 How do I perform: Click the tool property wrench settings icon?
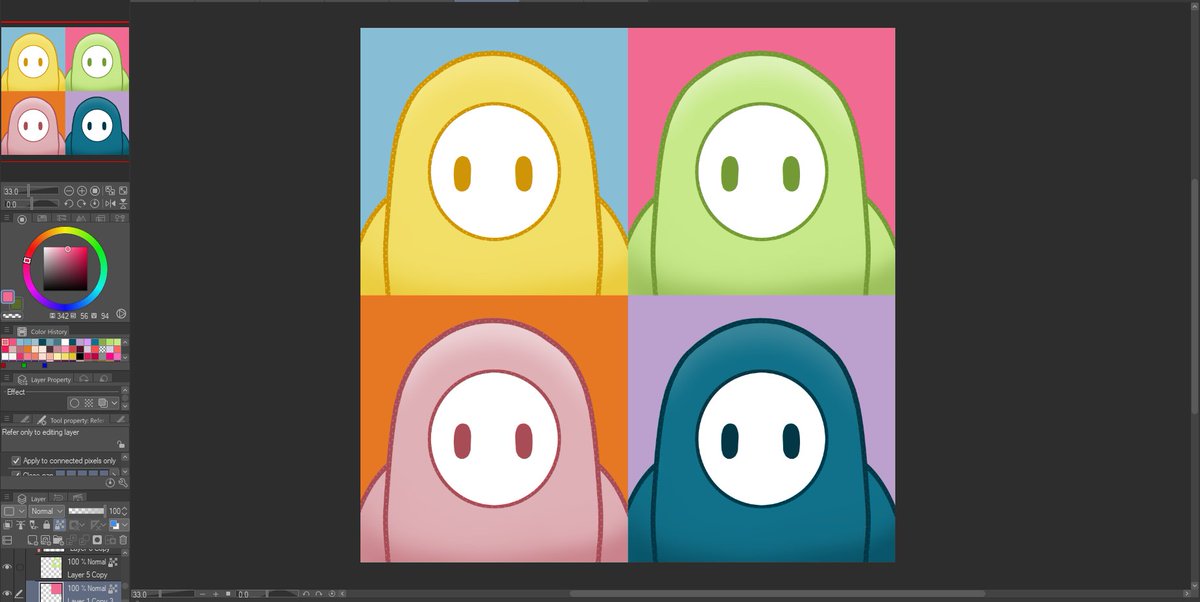(123, 482)
